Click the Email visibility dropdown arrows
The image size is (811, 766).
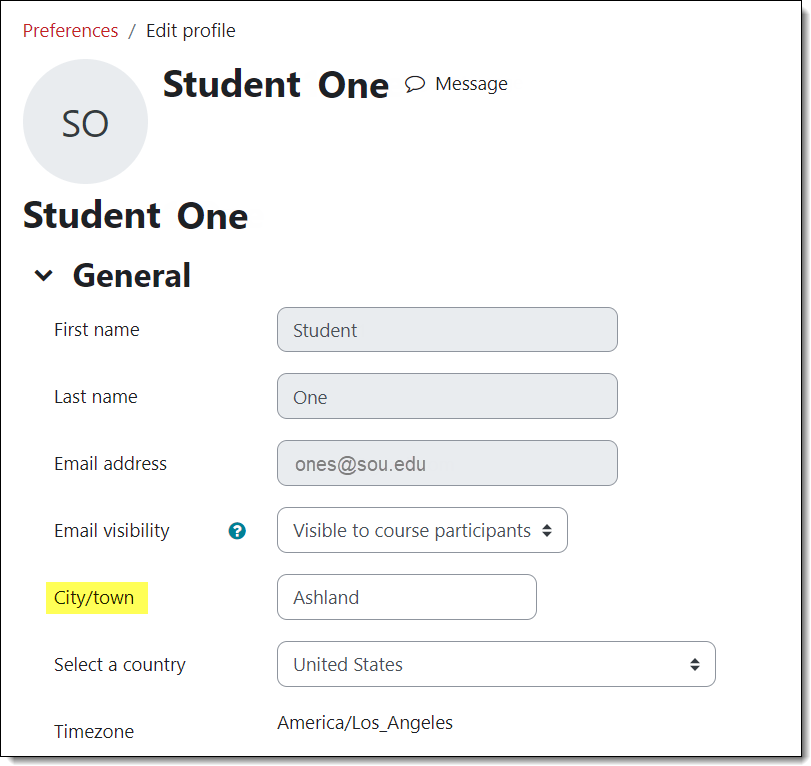[548, 530]
